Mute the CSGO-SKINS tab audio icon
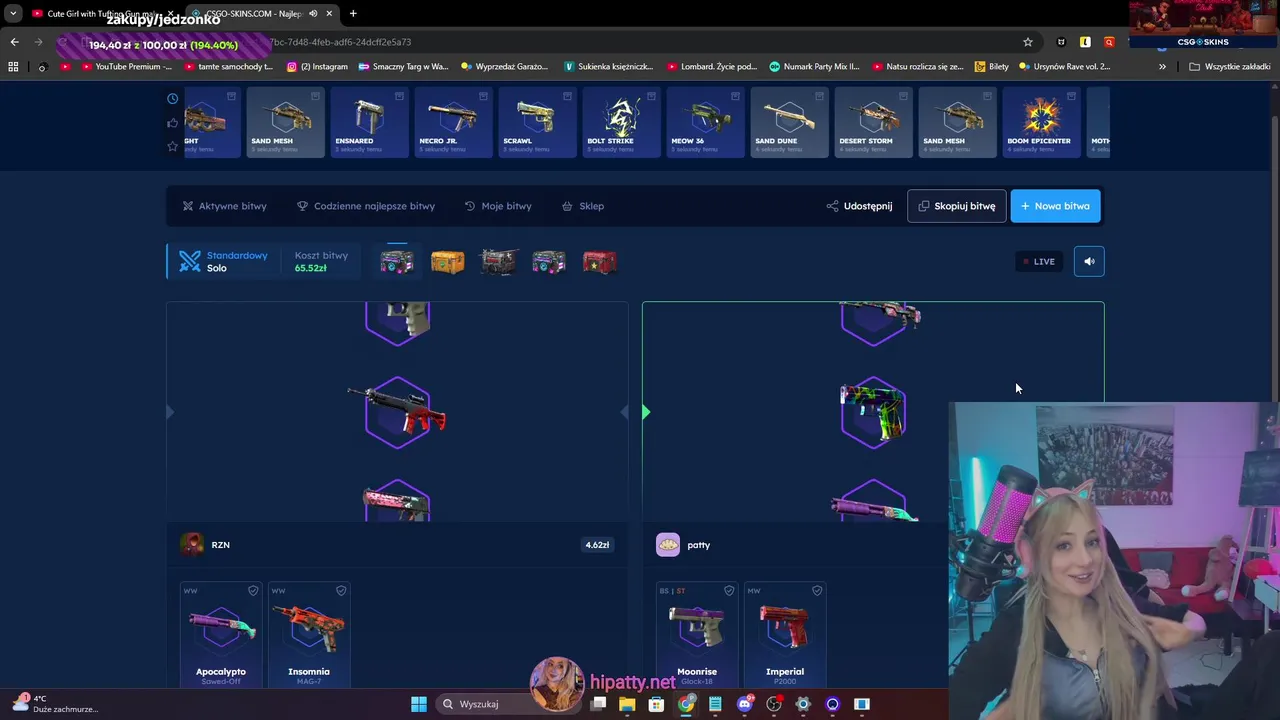The height and width of the screenshot is (720, 1280). point(313,14)
